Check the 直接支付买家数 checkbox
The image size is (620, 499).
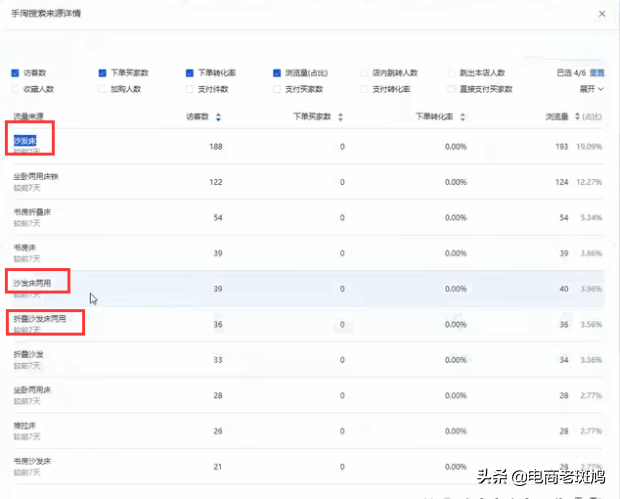451,89
